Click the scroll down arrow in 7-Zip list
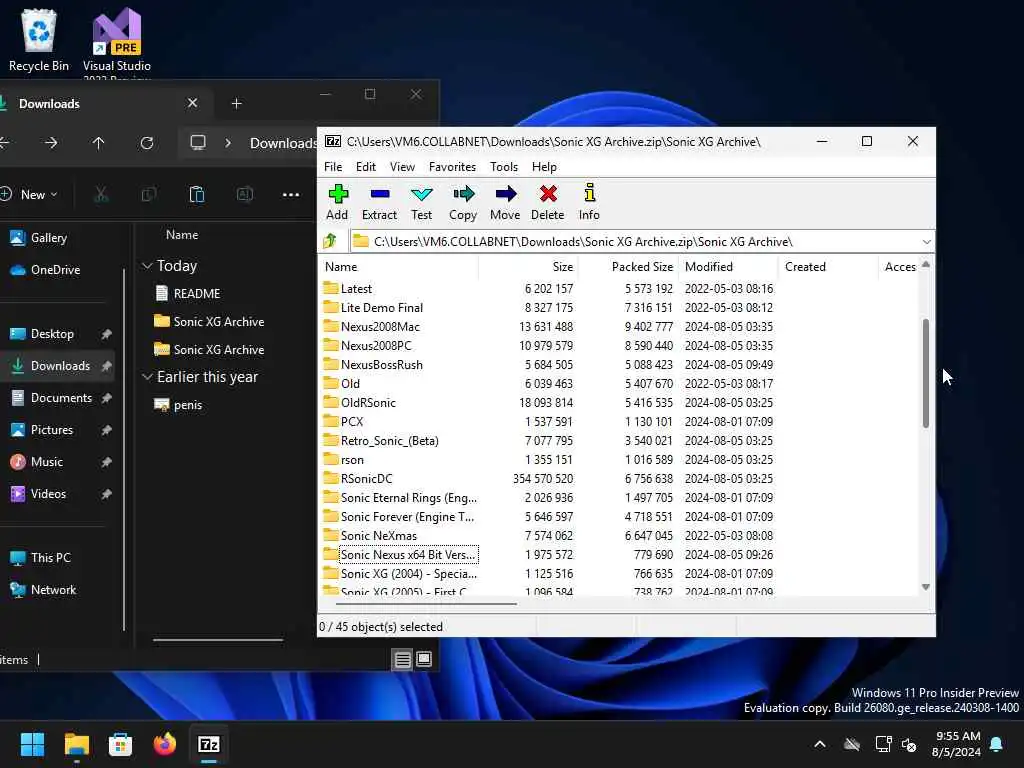 pos(925,587)
